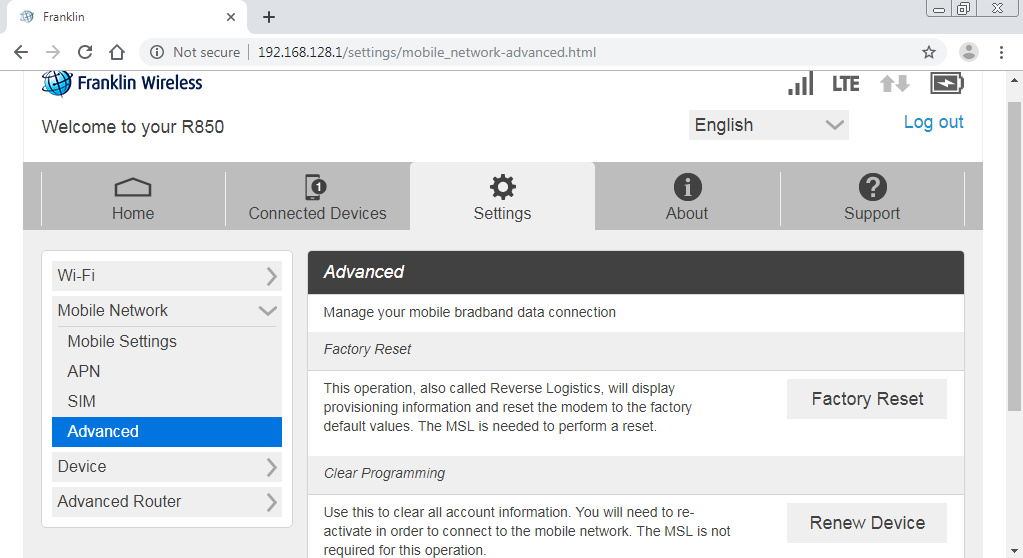The width and height of the screenshot is (1023, 558).
Task: Click the Home house icon
Action: 133,187
